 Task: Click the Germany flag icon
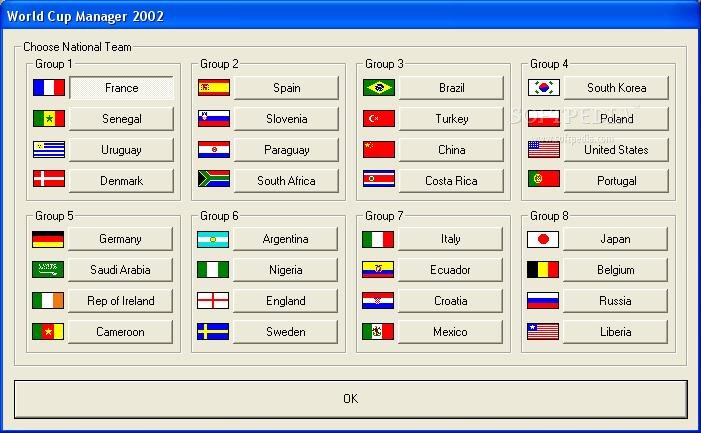[x=48, y=240]
